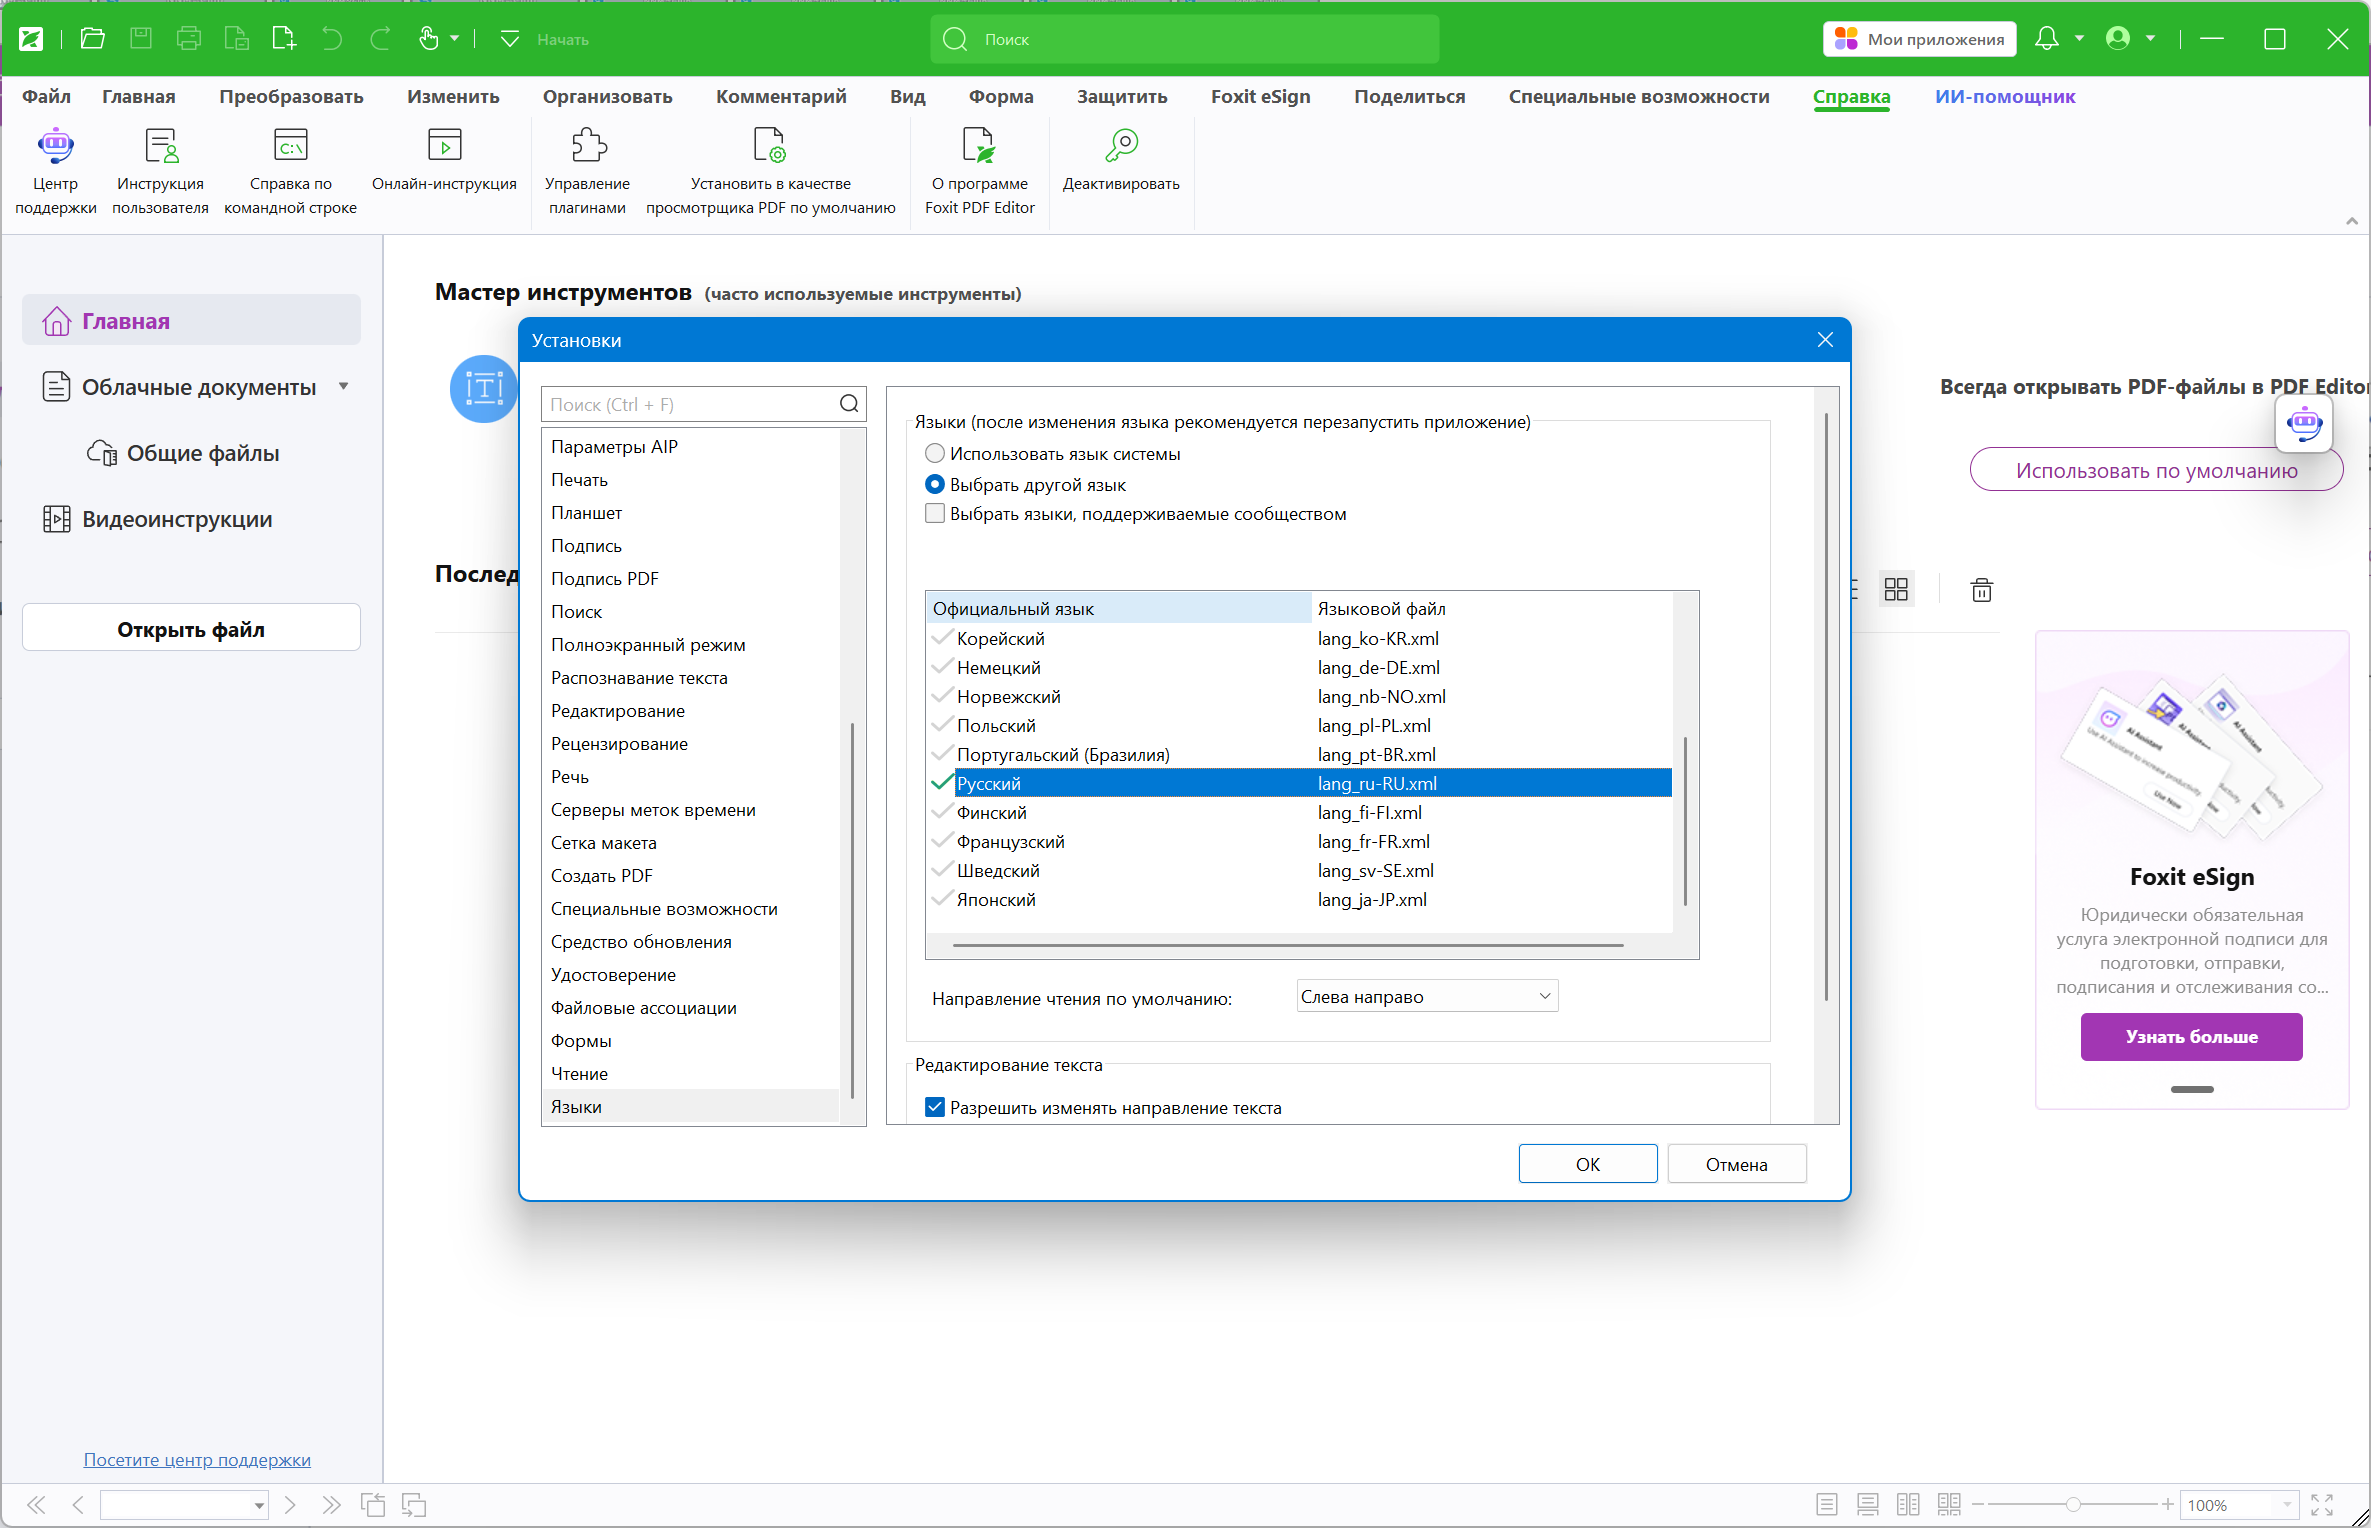Screen dimensions: 2371x1528
Task: Expand the Облачные документы arrow
Action: pyautogui.click(x=344, y=387)
